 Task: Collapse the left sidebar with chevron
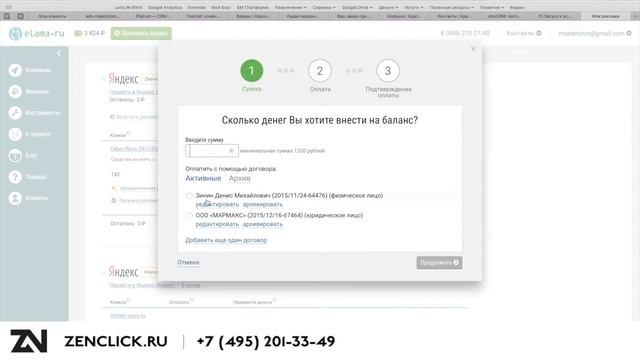click(59, 53)
